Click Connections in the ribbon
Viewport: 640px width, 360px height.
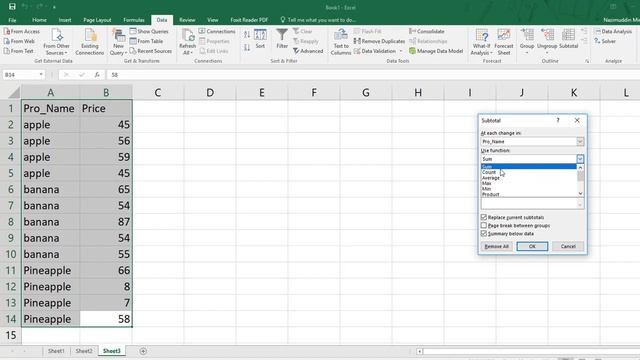point(217,31)
